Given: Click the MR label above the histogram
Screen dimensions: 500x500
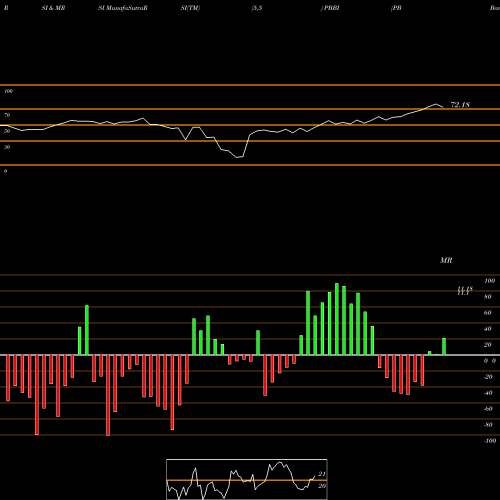Looking at the screenshot, I should point(446,260).
